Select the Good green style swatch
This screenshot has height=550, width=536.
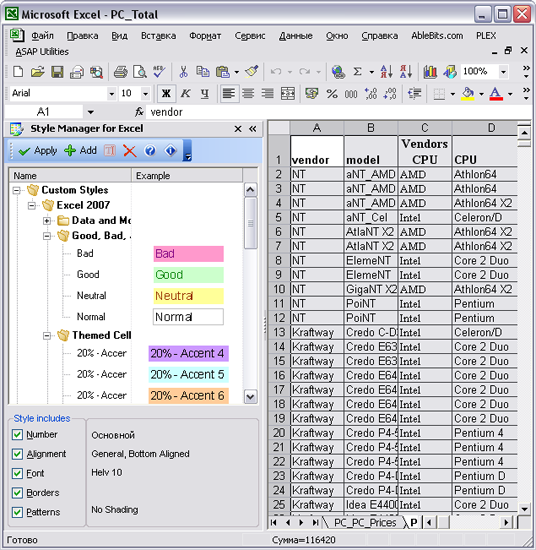pyautogui.click(x=188, y=275)
